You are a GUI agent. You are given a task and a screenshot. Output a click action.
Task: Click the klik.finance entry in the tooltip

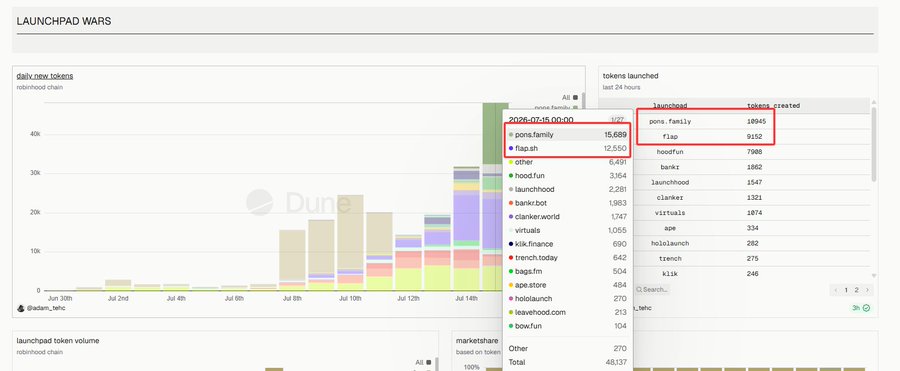567,244
